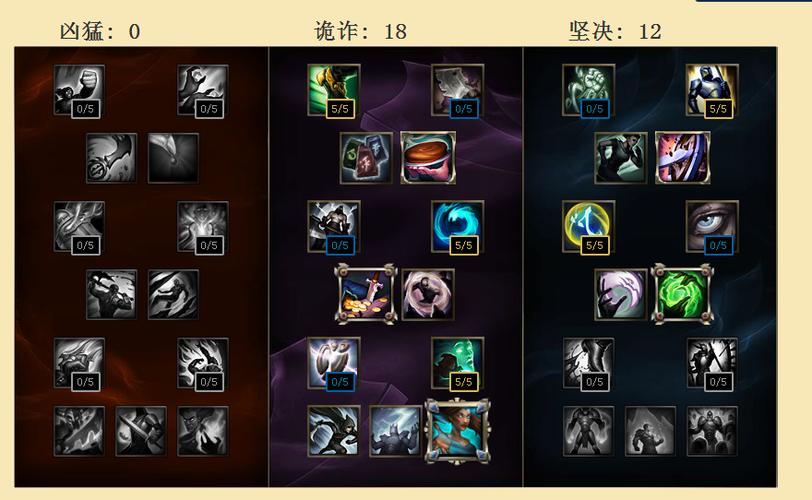Select the green swirl keystone mastery
The width and height of the screenshot is (812, 500).
(x=683, y=294)
